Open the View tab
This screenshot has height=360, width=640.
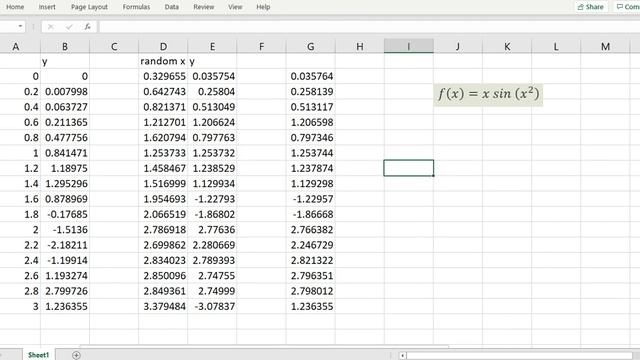235,7
